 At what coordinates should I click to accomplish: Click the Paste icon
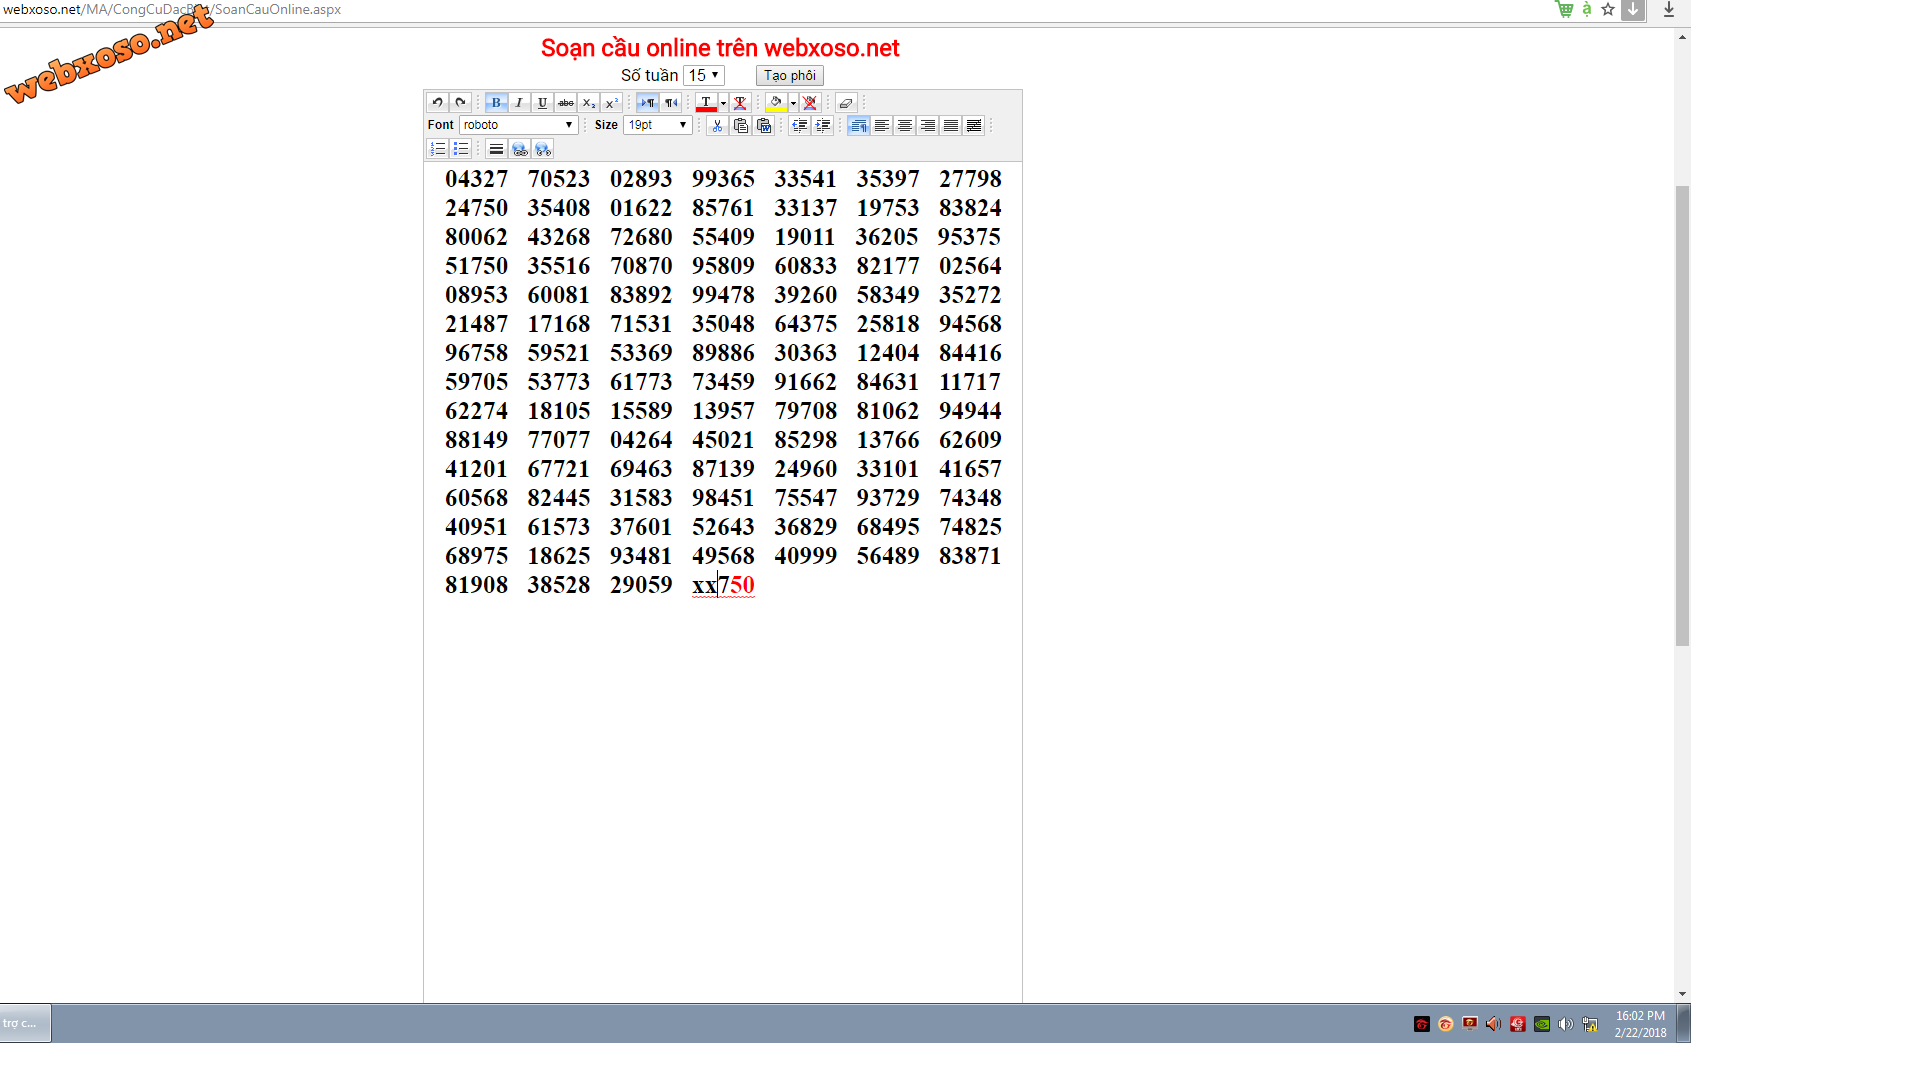pyautogui.click(x=740, y=126)
